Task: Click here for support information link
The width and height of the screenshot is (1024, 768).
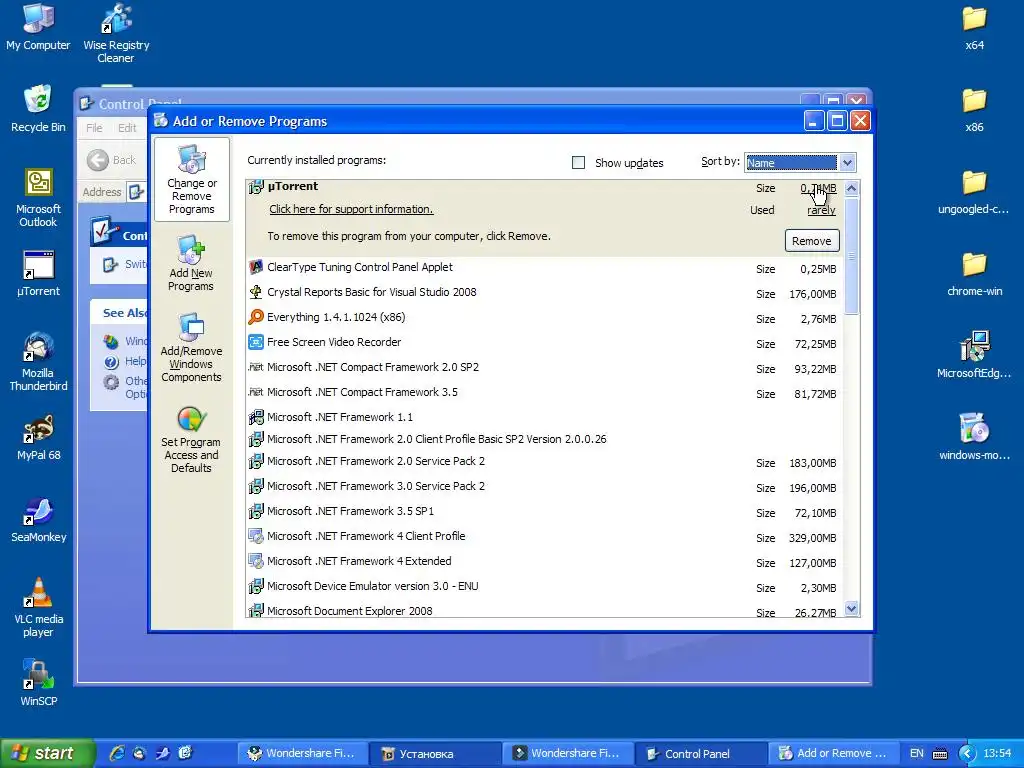Action: 351,209
